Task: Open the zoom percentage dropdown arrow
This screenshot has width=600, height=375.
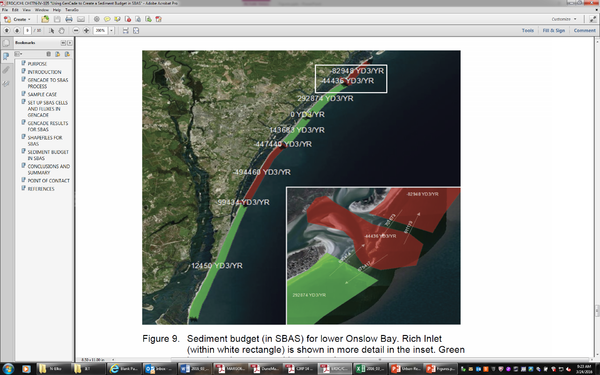Action: tap(111, 31)
